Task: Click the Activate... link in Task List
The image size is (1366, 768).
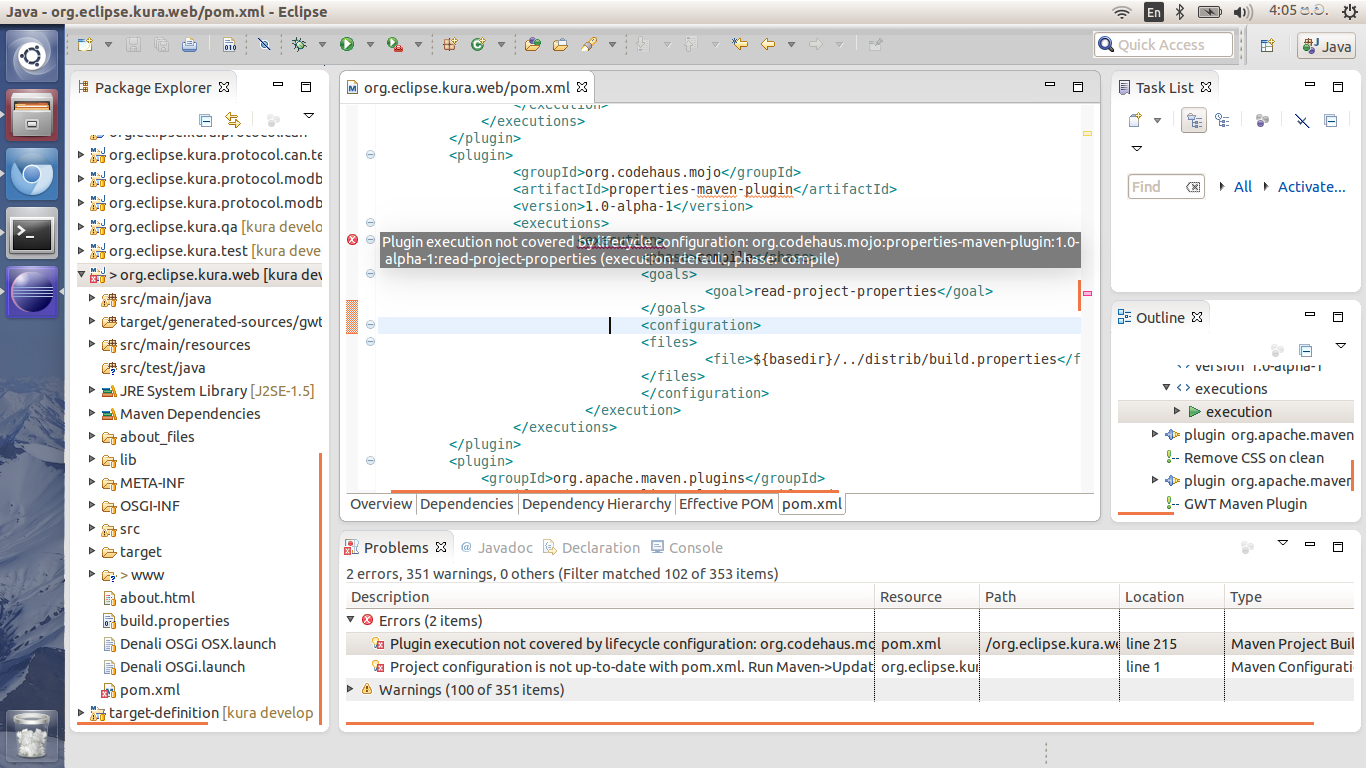Action: click(1311, 187)
